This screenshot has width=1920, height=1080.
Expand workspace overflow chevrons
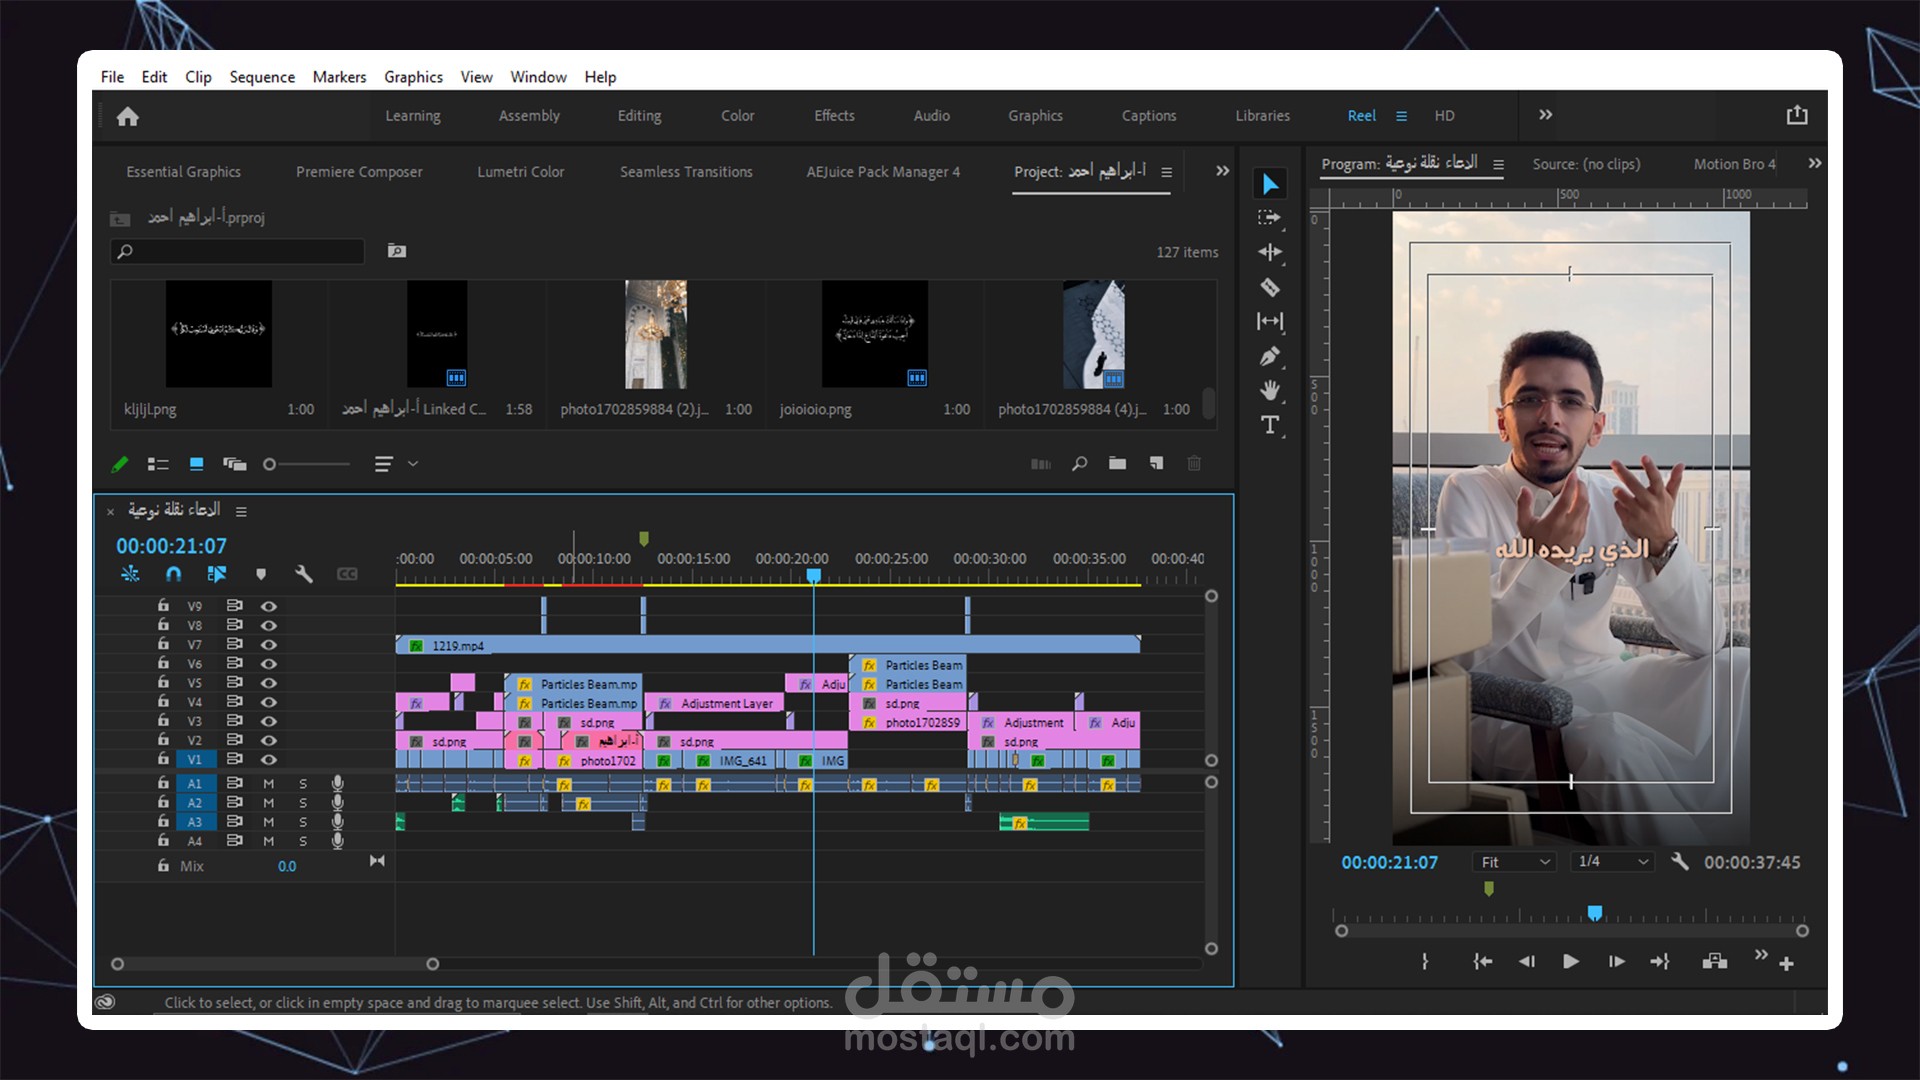coord(1545,115)
